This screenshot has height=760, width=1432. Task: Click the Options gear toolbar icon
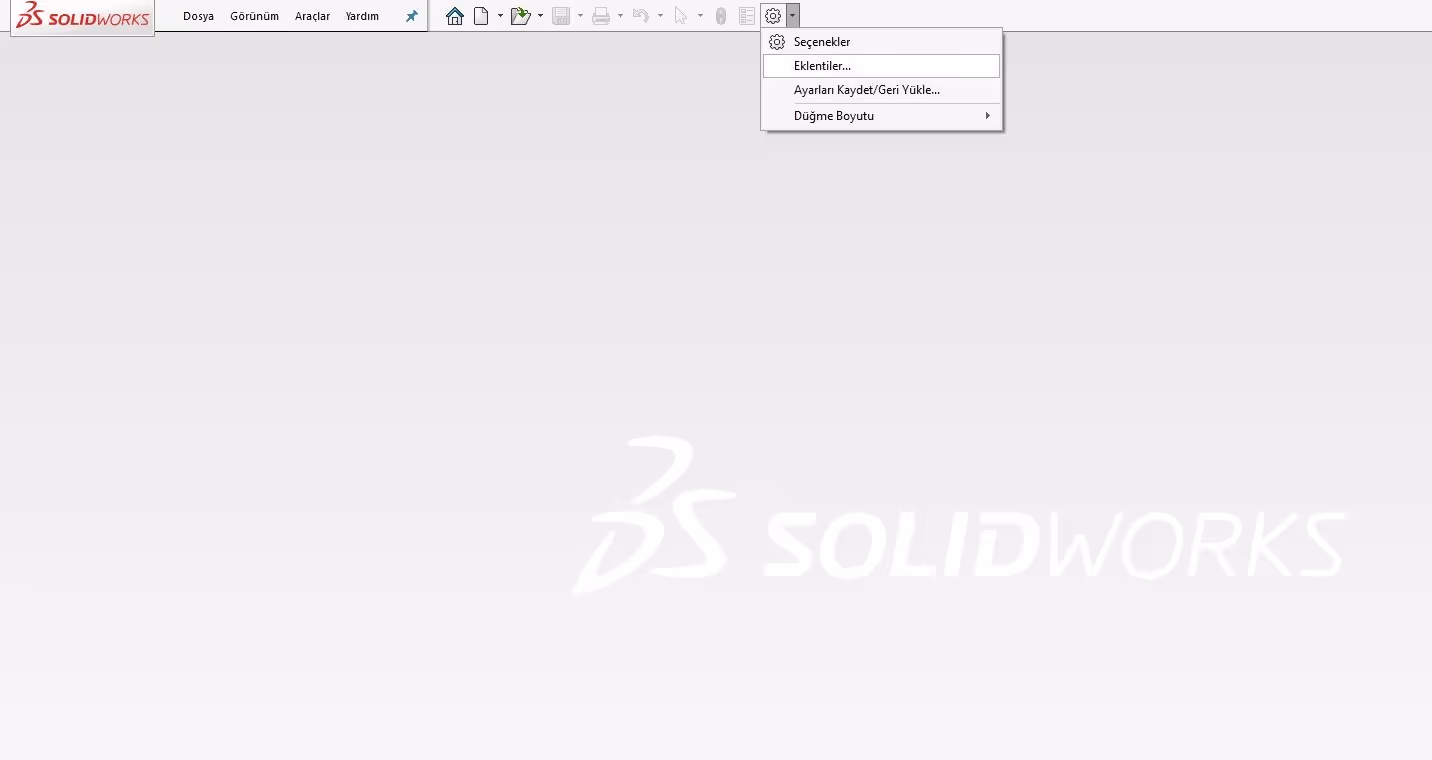(773, 16)
